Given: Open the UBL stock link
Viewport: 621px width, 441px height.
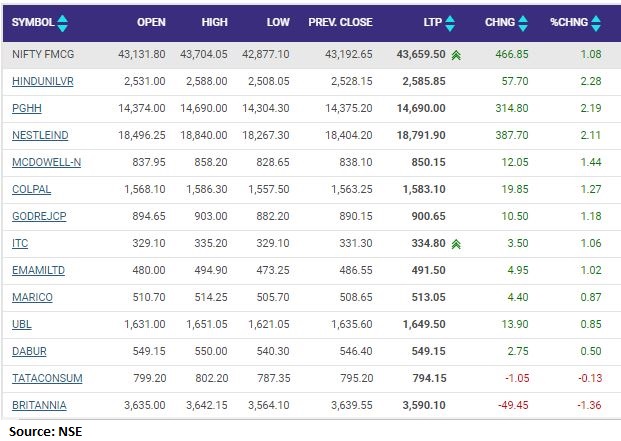Looking at the screenshot, I should [x=20, y=324].
